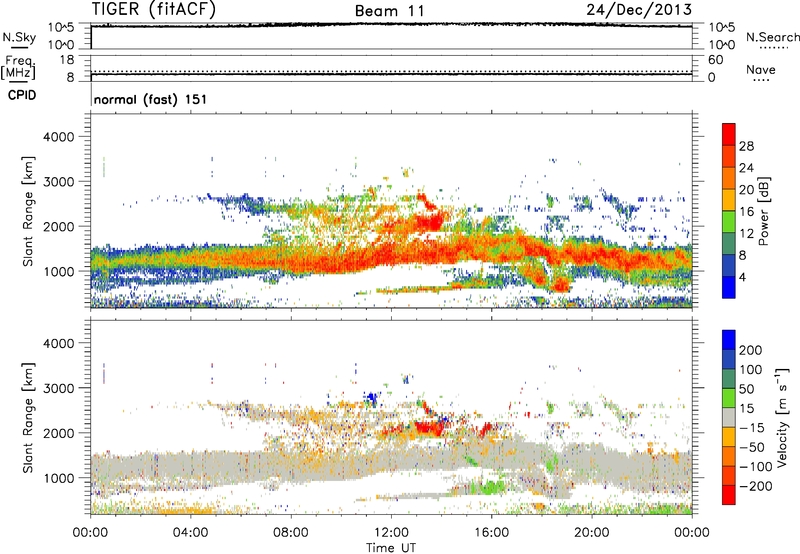
Task: Click the 'Freq. [MHz]' axis label
Action: 19,67
